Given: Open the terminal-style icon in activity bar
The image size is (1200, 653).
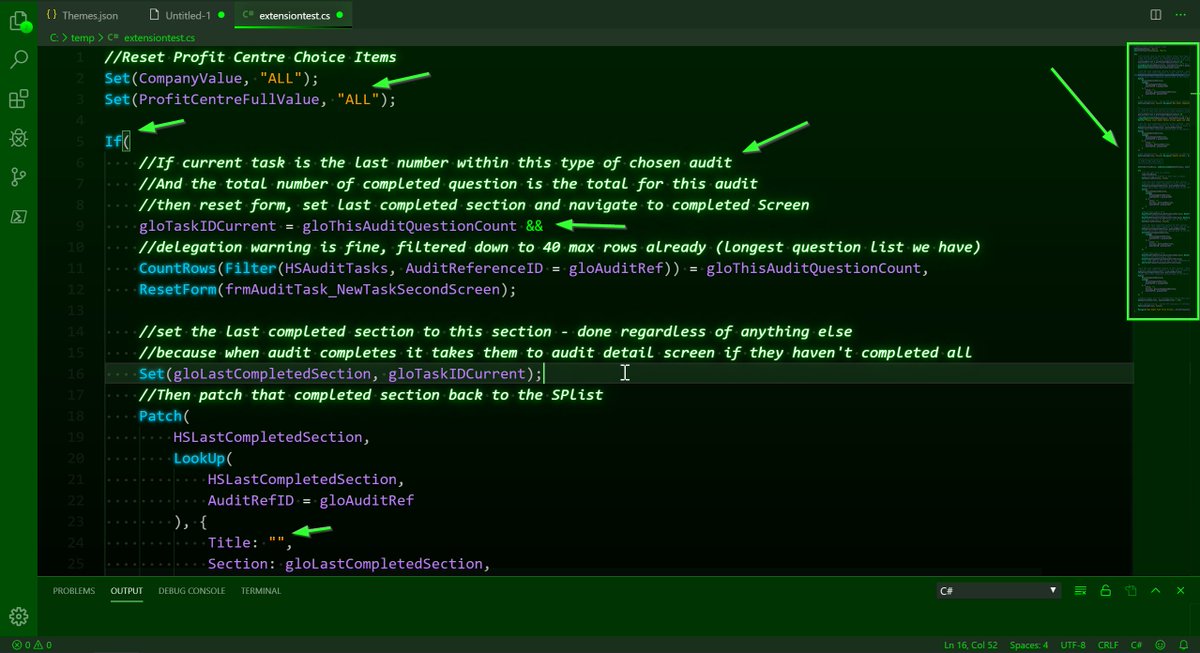Looking at the screenshot, I should pos(18,216).
